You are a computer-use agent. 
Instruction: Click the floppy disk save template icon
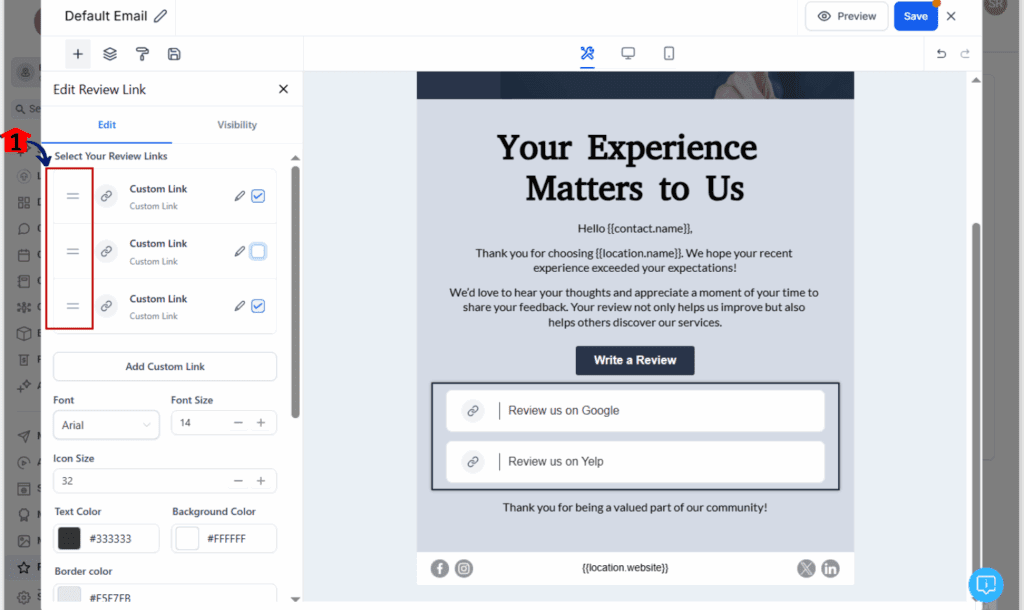pos(174,54)
